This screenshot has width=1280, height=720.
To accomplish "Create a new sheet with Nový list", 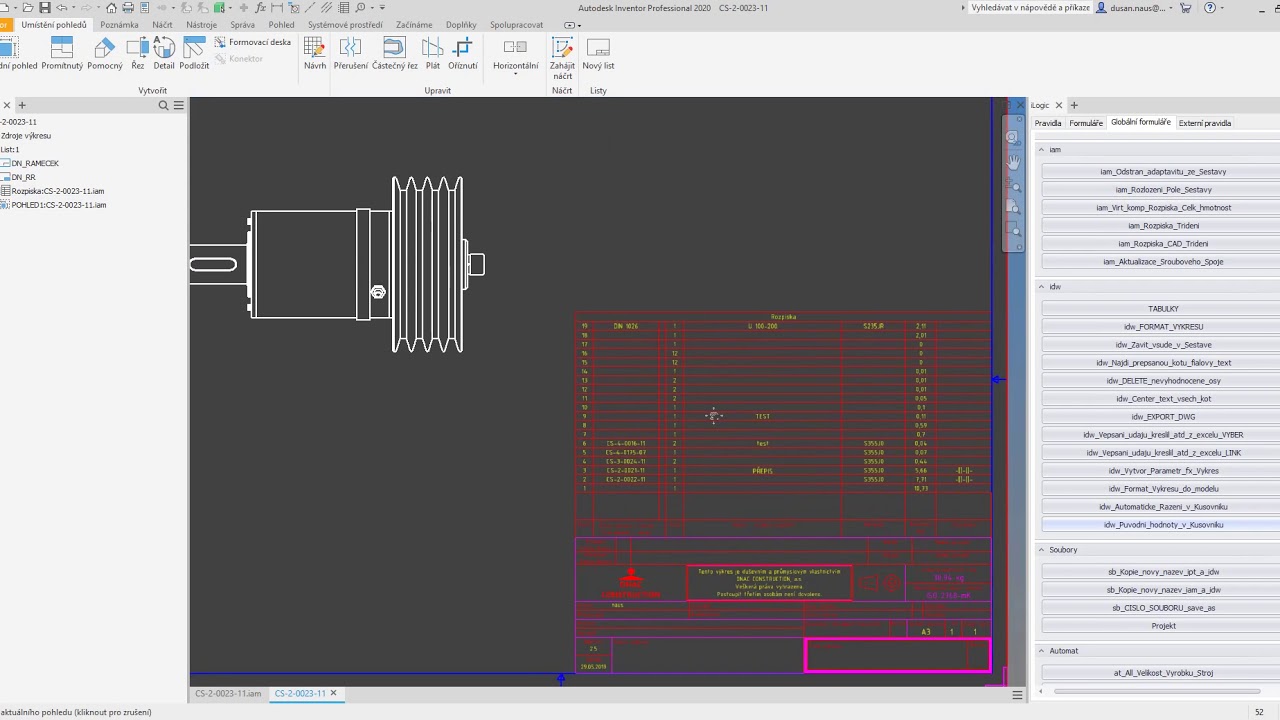I will pyautogui.click(x=598, y=54).
